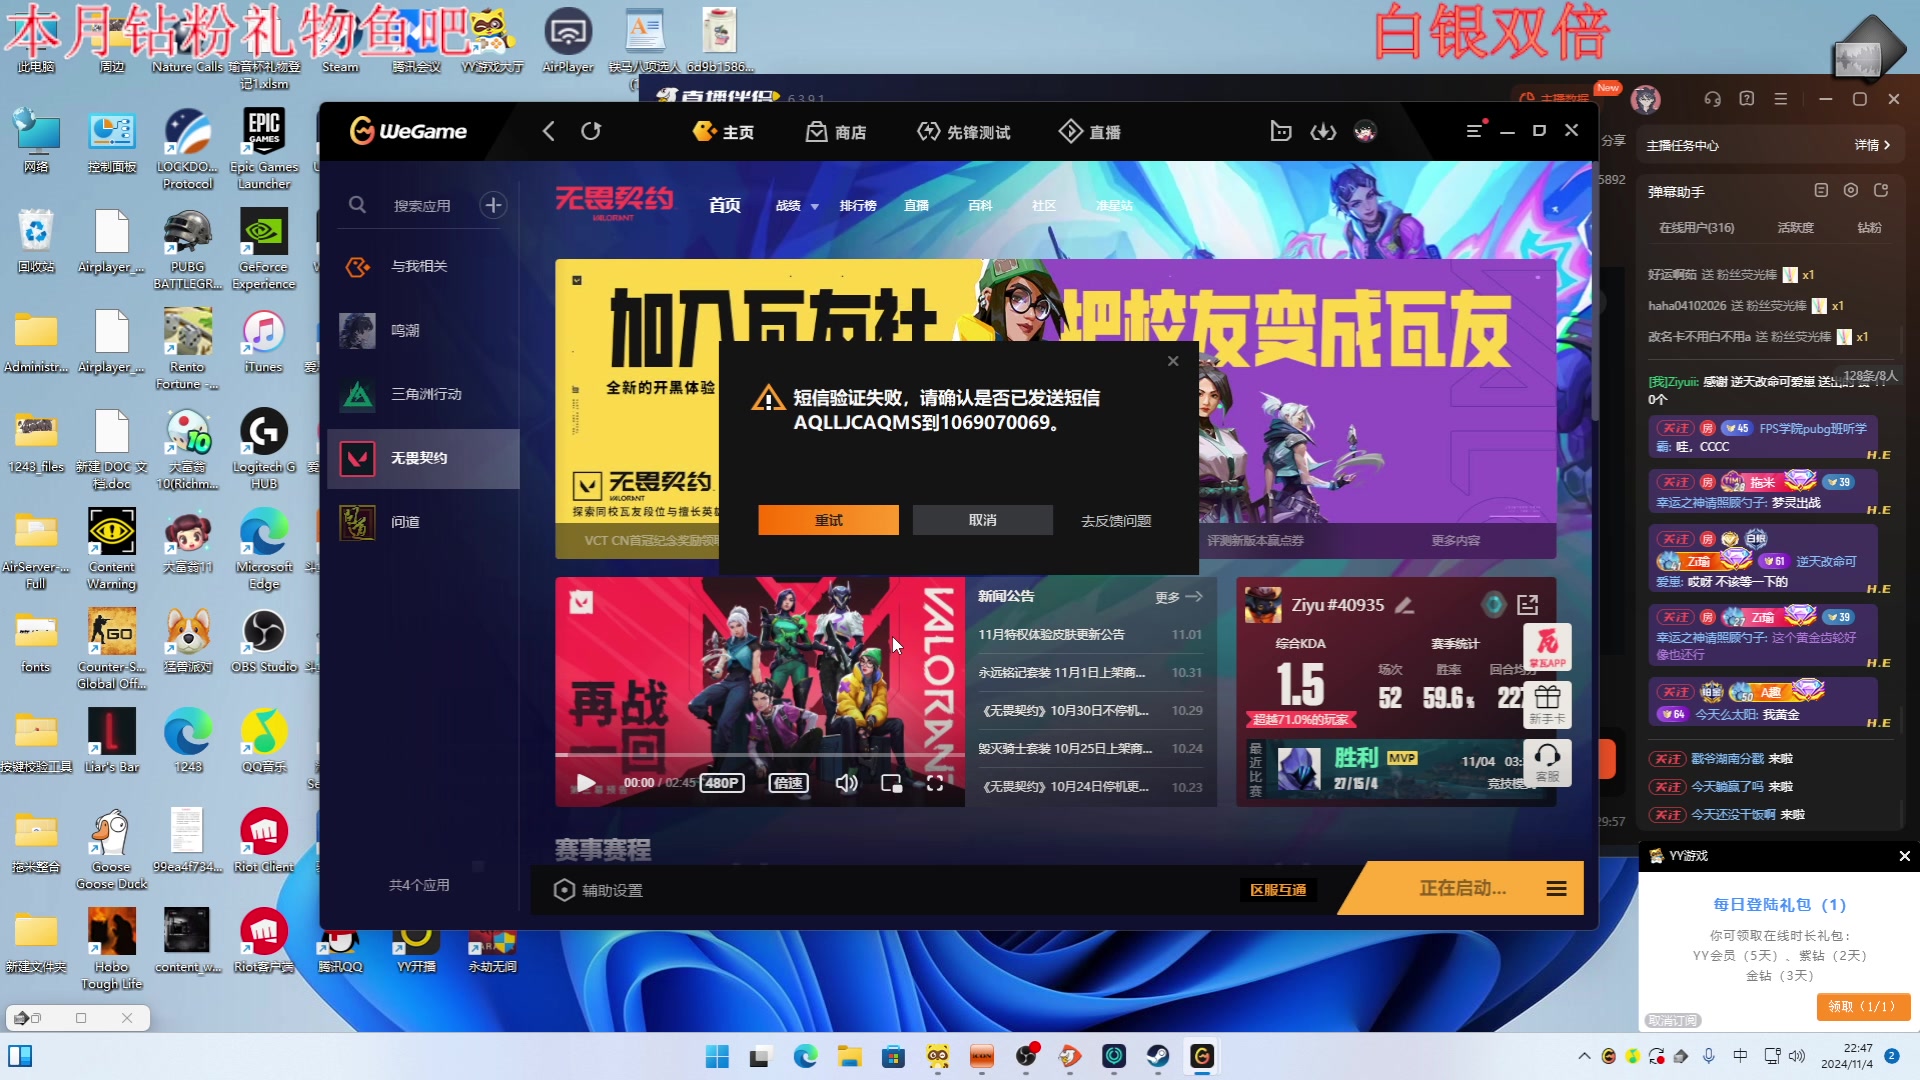This screenshot has width=1920, height=1080.
Task: Select 无畏契约 in the sidebar
Action: click(423, 458)
